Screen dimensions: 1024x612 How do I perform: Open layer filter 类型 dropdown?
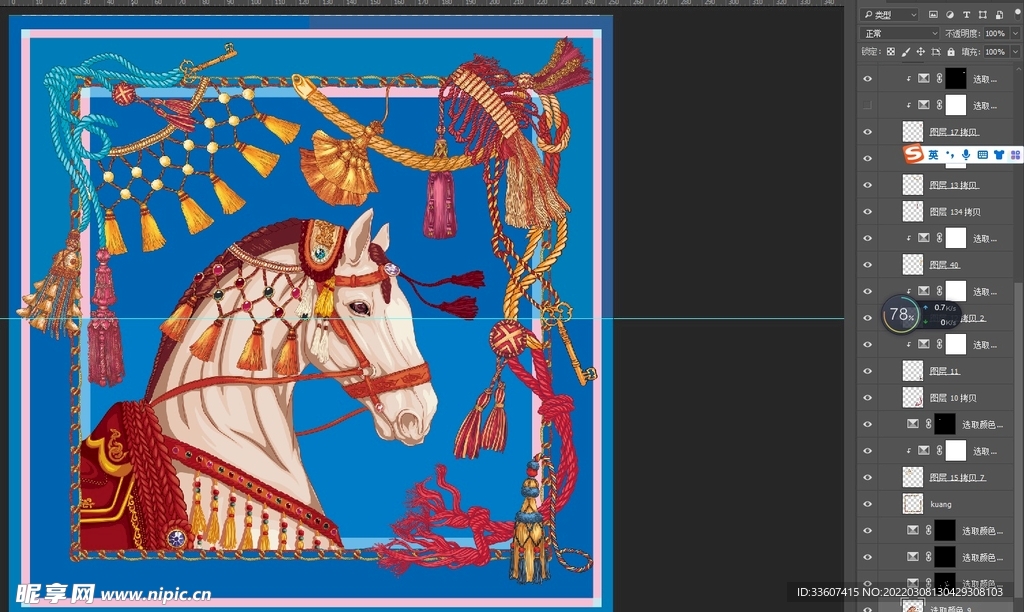coord(889,14)
